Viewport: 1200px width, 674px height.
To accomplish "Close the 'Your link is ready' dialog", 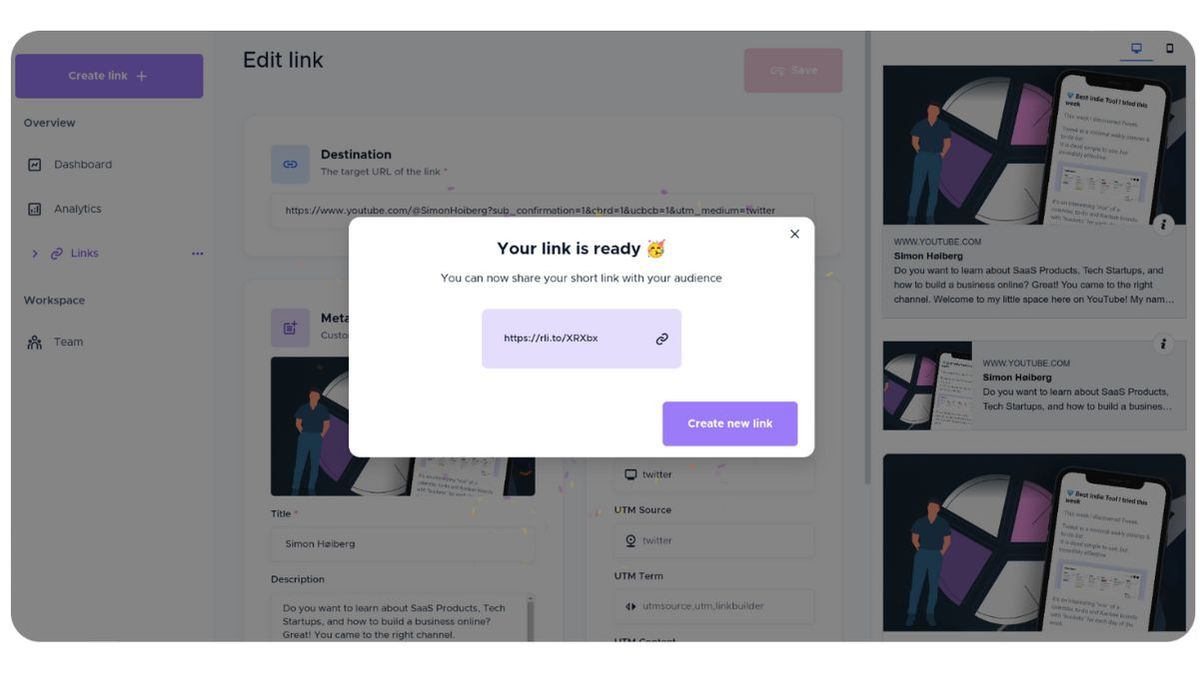I will point(795,234).
